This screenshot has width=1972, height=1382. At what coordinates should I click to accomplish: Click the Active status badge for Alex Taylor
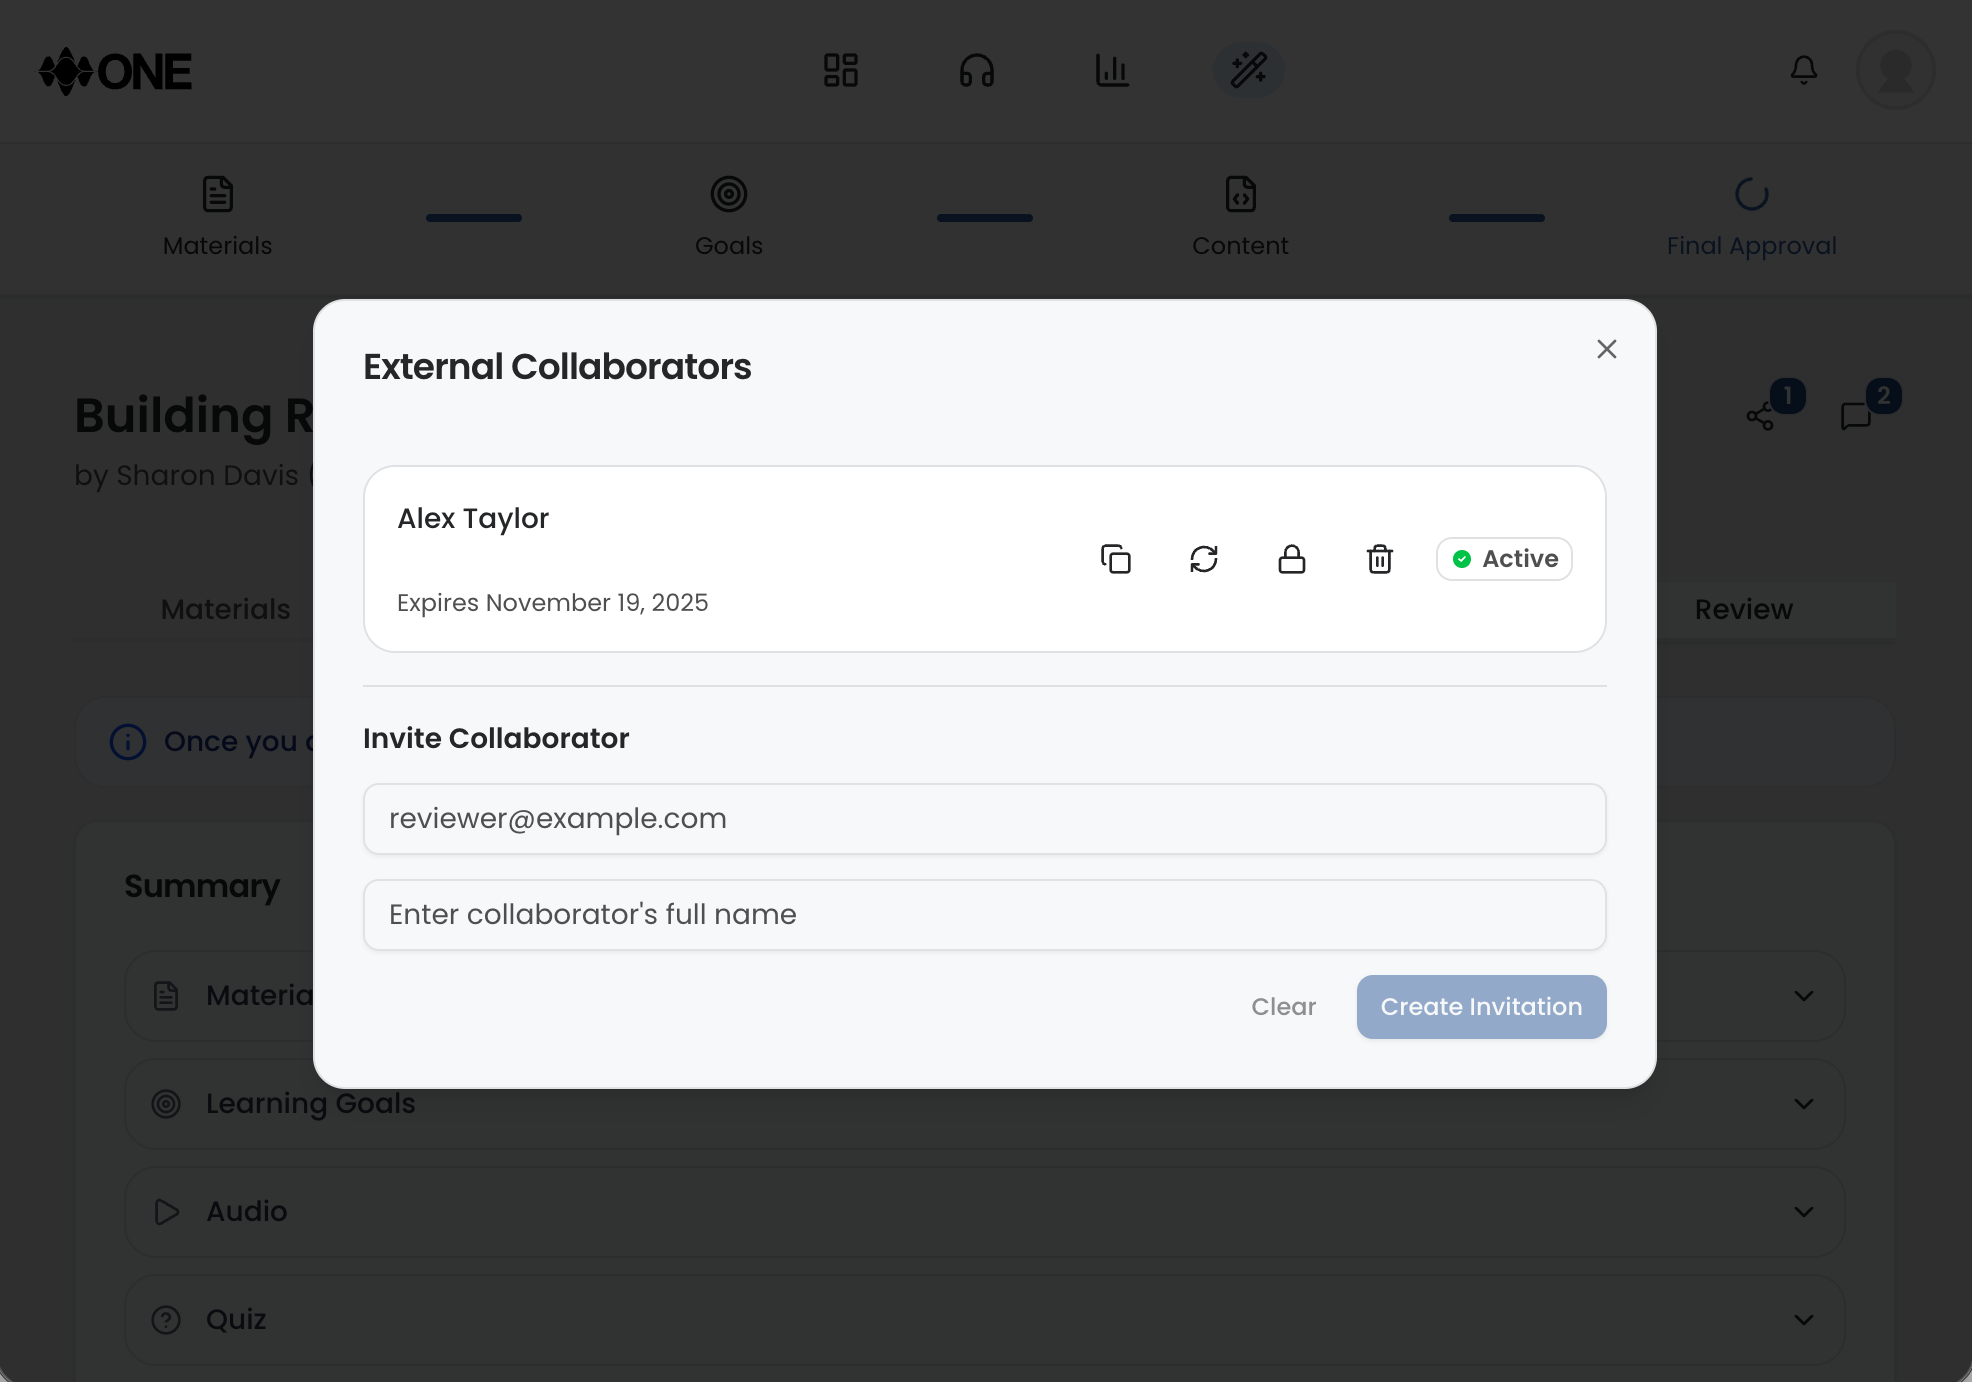pos(1504,559)
